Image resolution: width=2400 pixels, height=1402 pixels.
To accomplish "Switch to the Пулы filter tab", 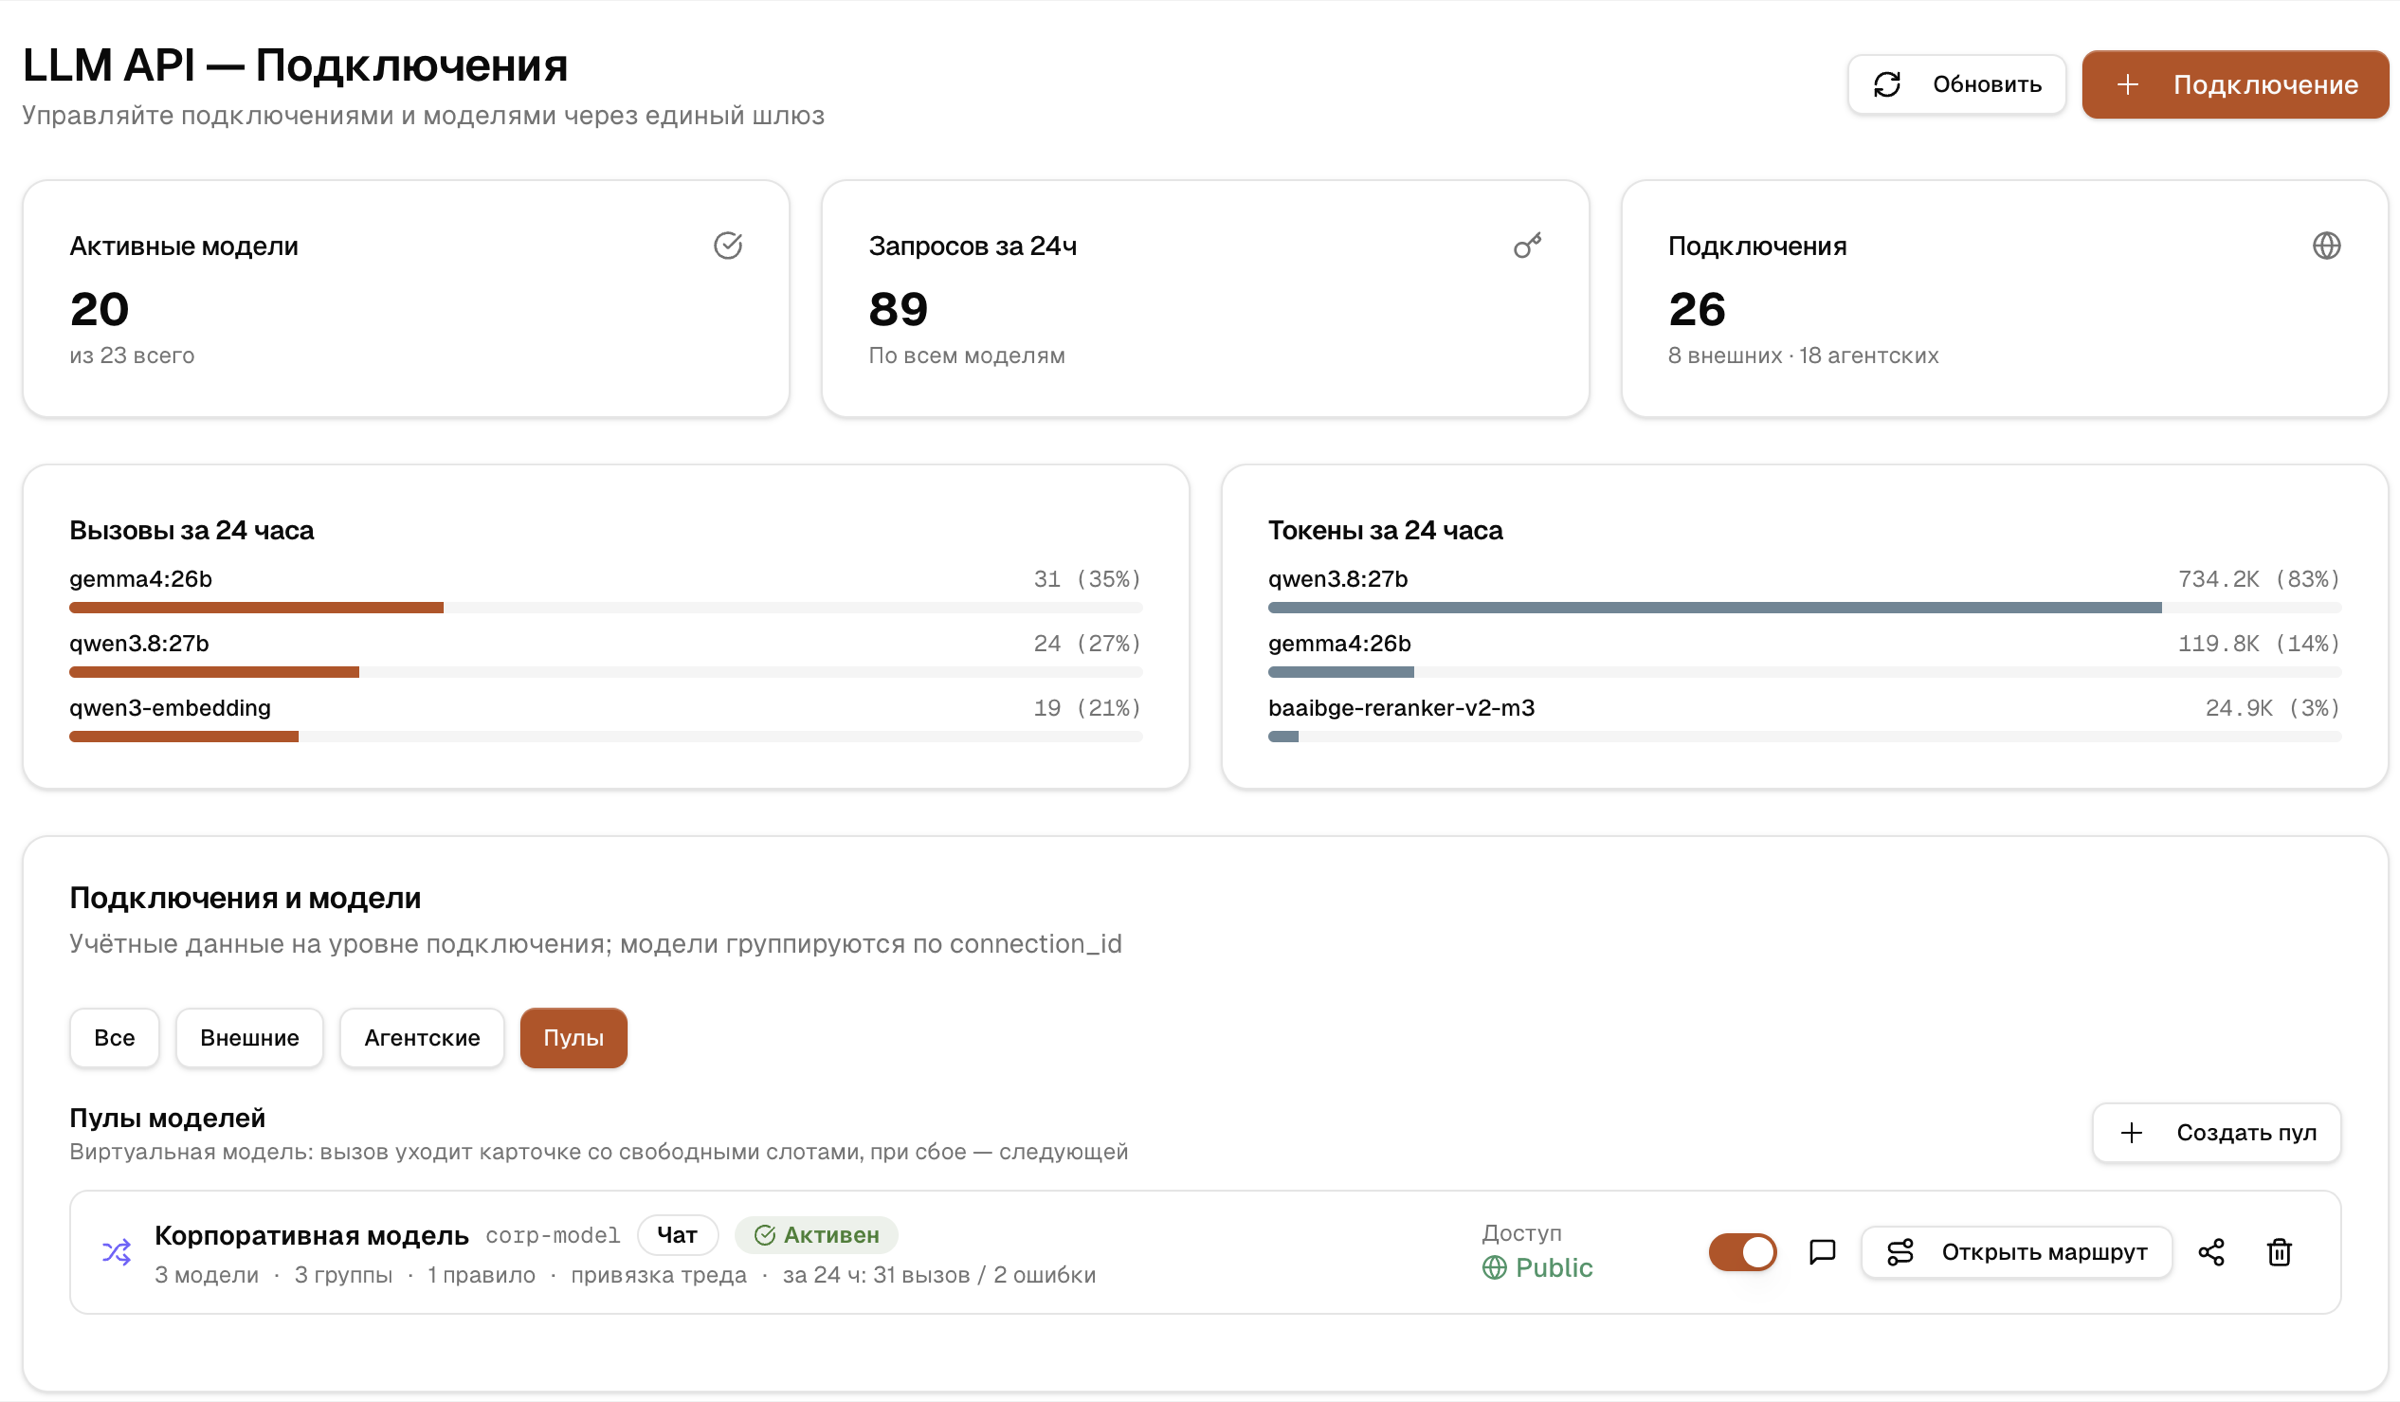I will click(573, 1038).
